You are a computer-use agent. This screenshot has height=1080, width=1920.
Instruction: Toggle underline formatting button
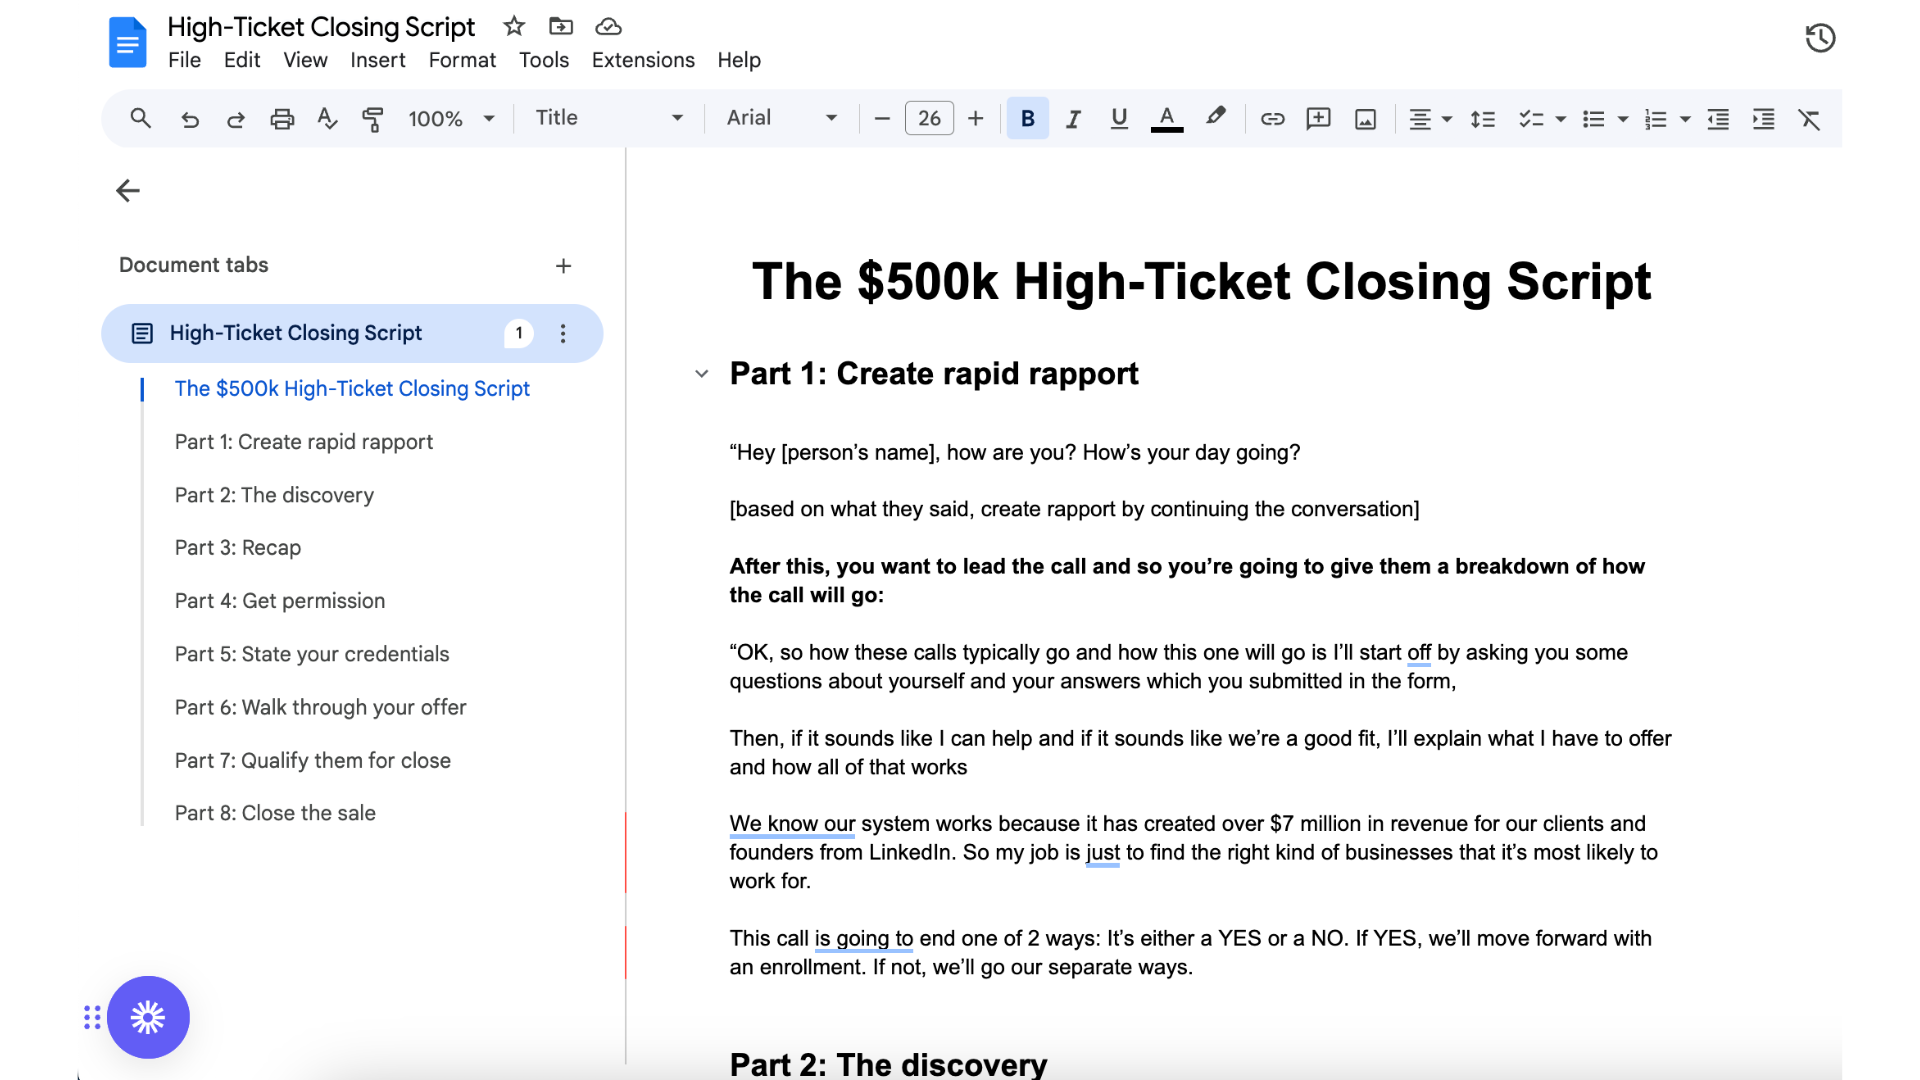1119,119
